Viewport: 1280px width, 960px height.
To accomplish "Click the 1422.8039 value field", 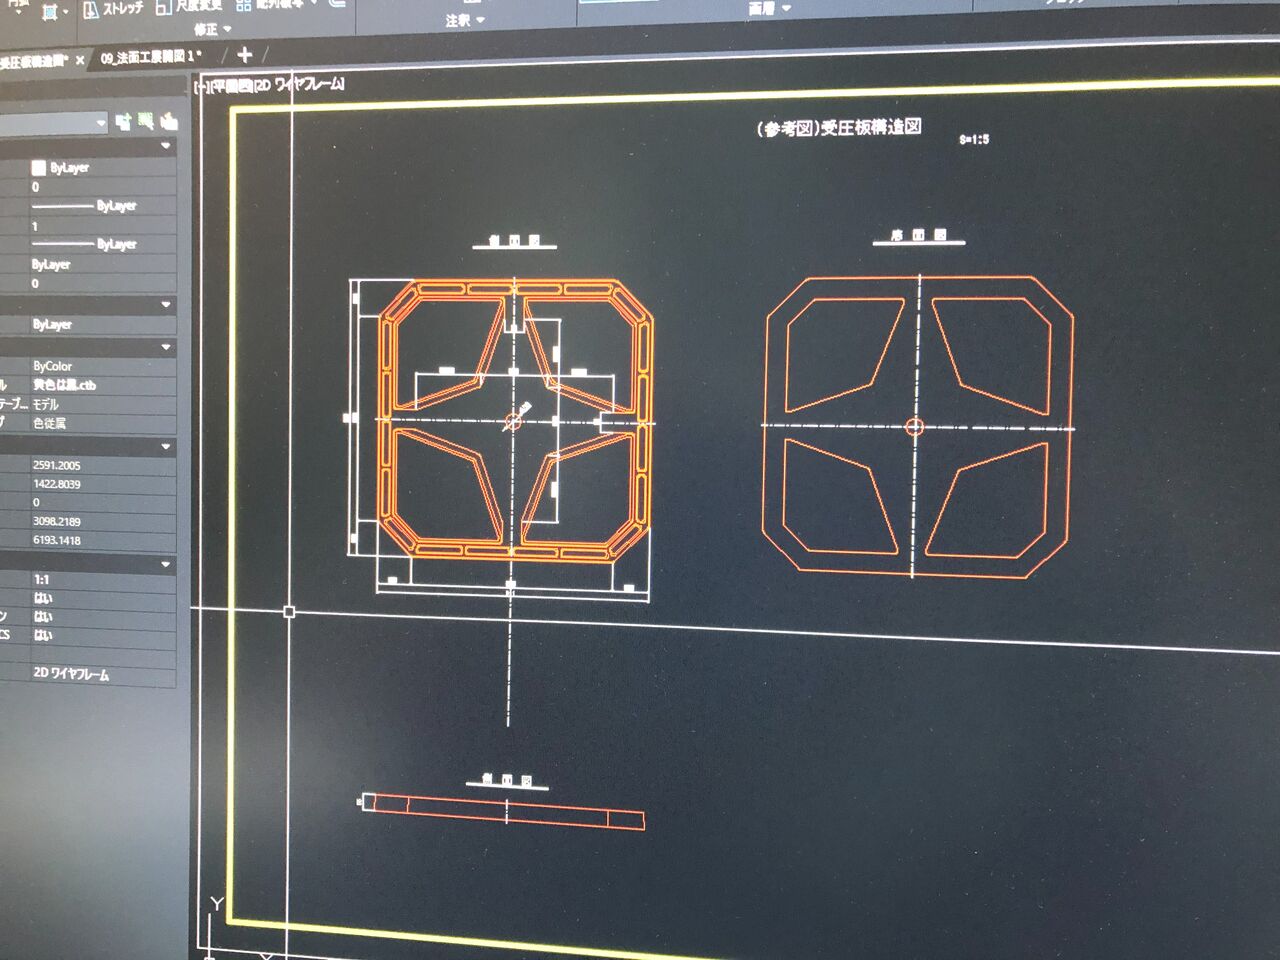I will (57, 484).
